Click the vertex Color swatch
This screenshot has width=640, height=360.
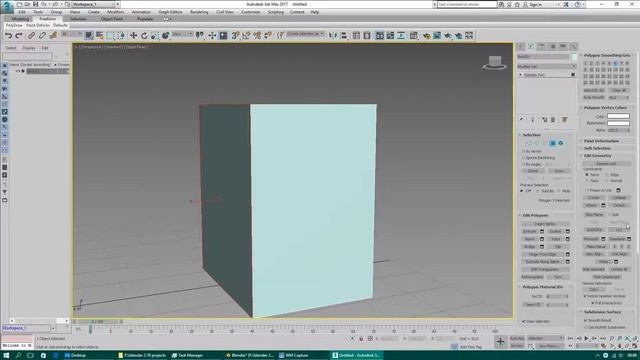coord(618,116)
